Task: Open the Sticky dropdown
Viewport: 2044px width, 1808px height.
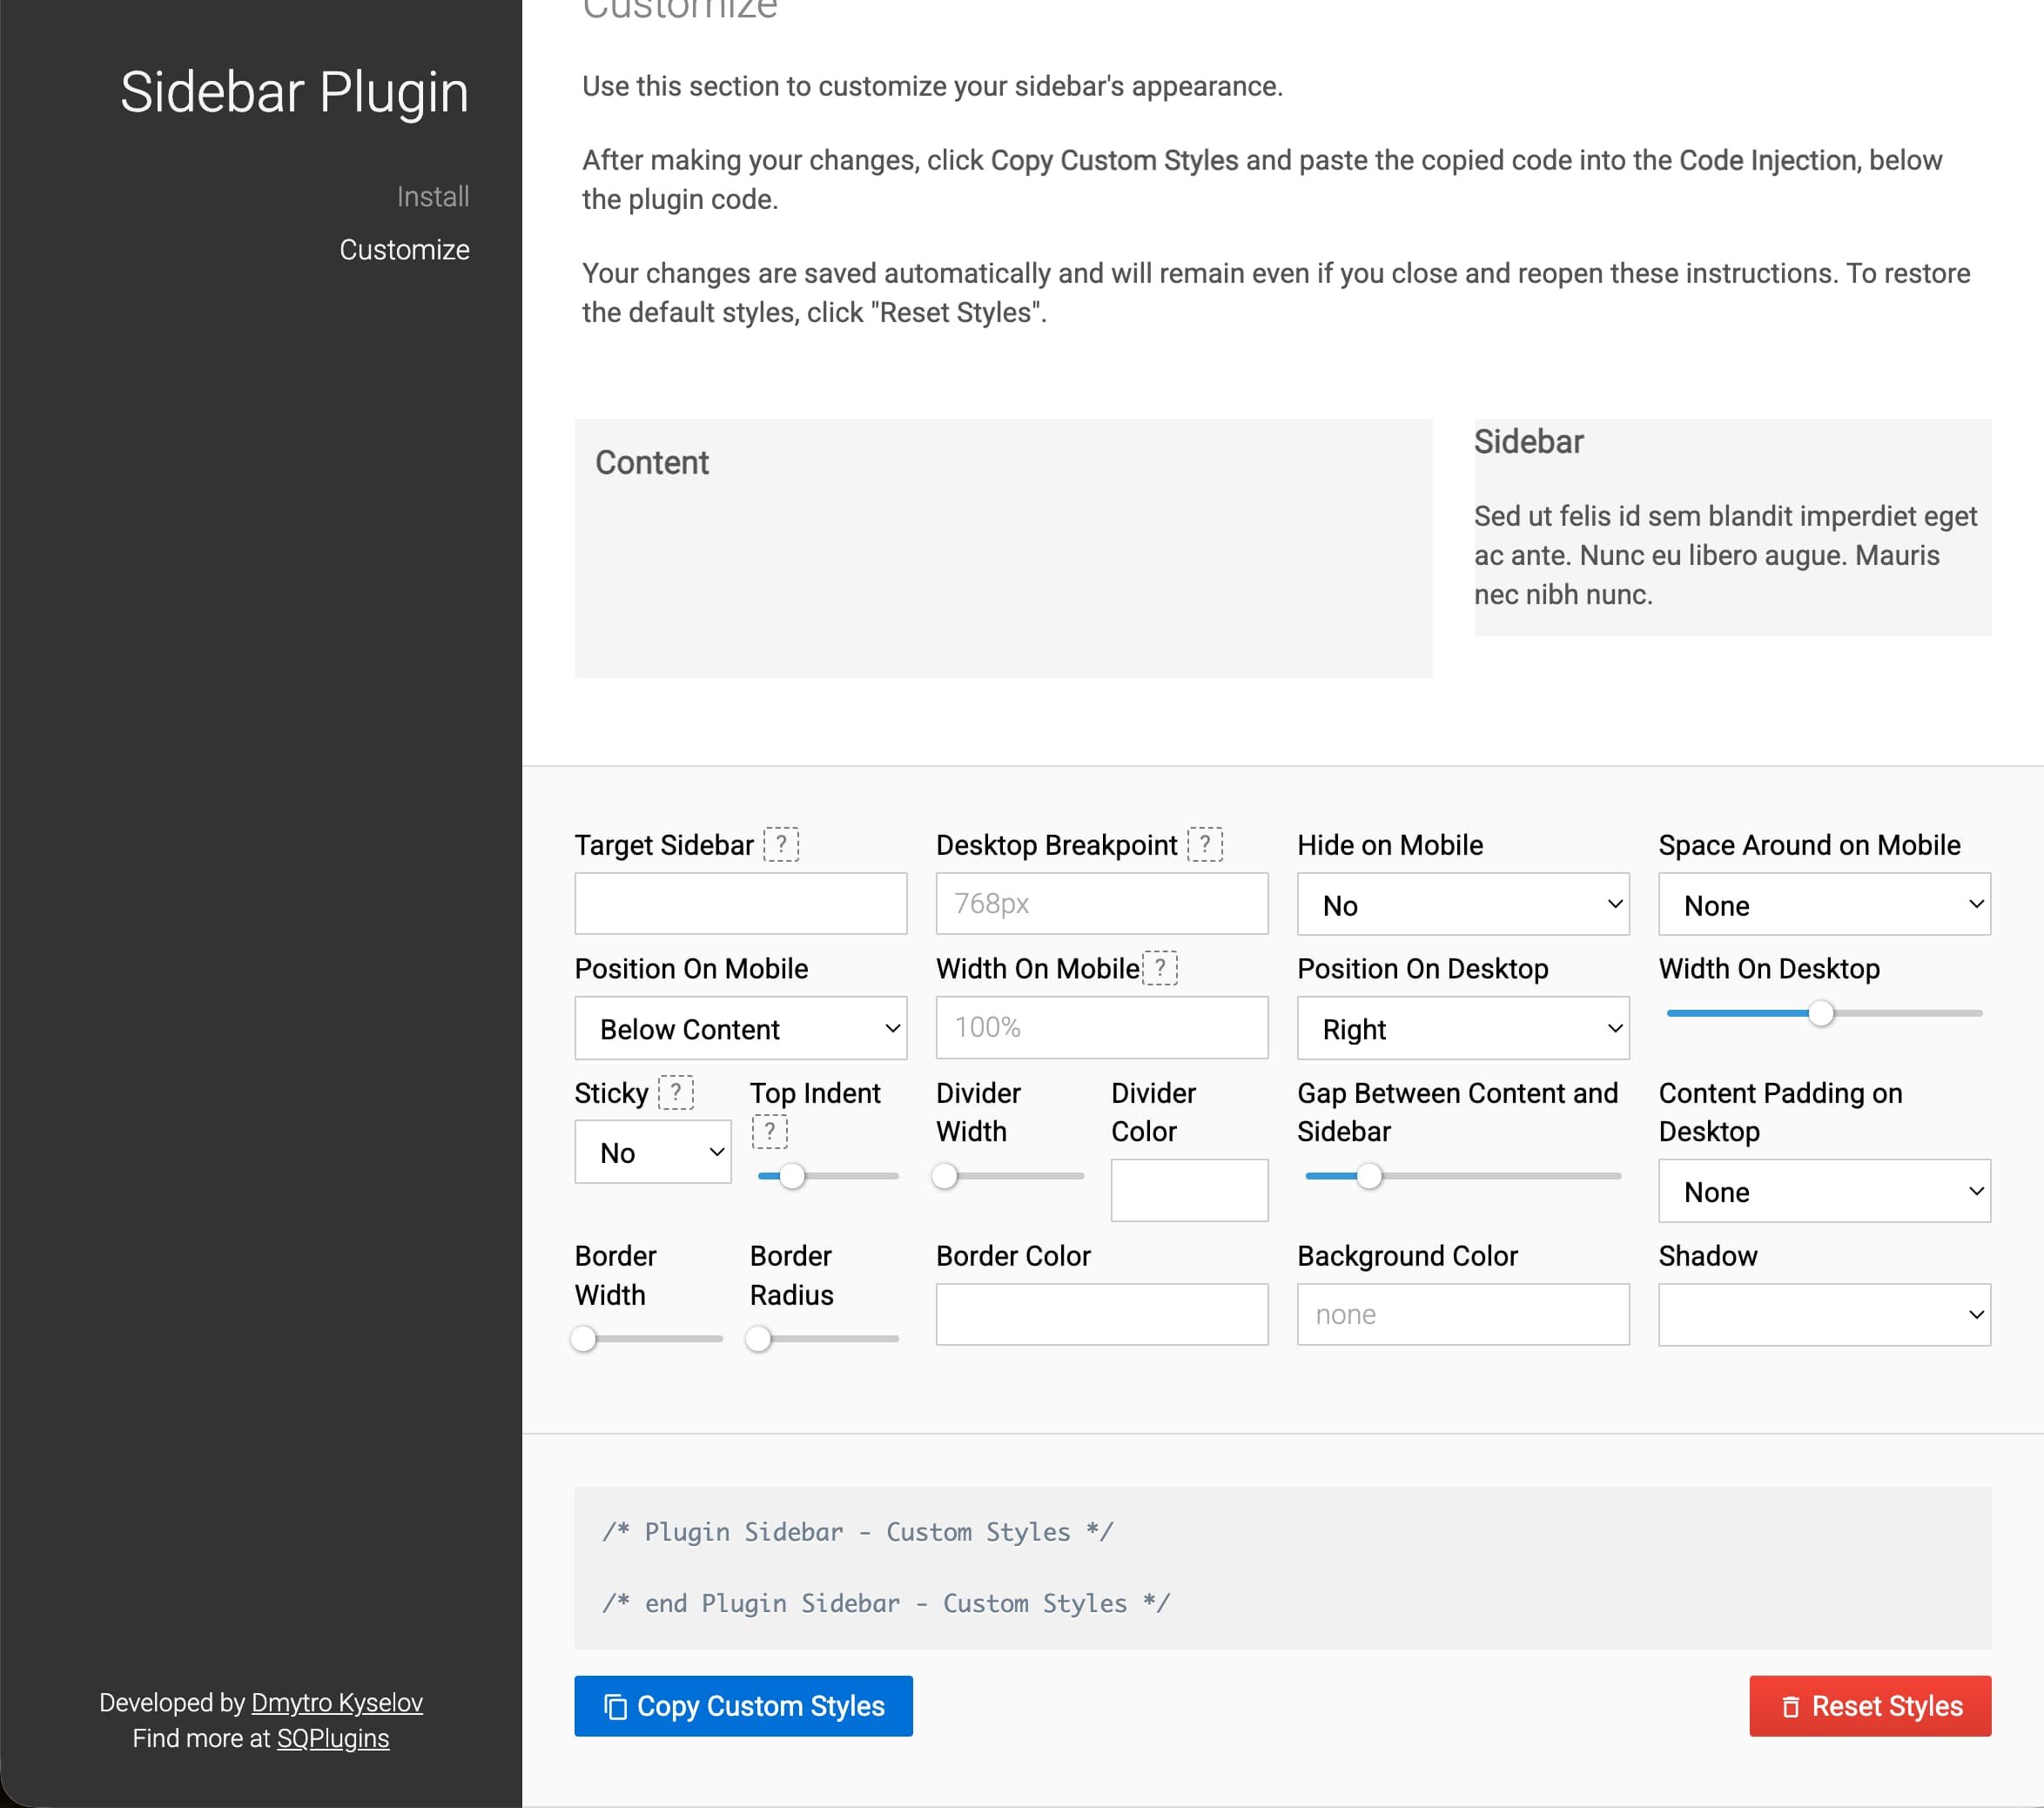Action: pyautogui.click(x=653, y=1152)
